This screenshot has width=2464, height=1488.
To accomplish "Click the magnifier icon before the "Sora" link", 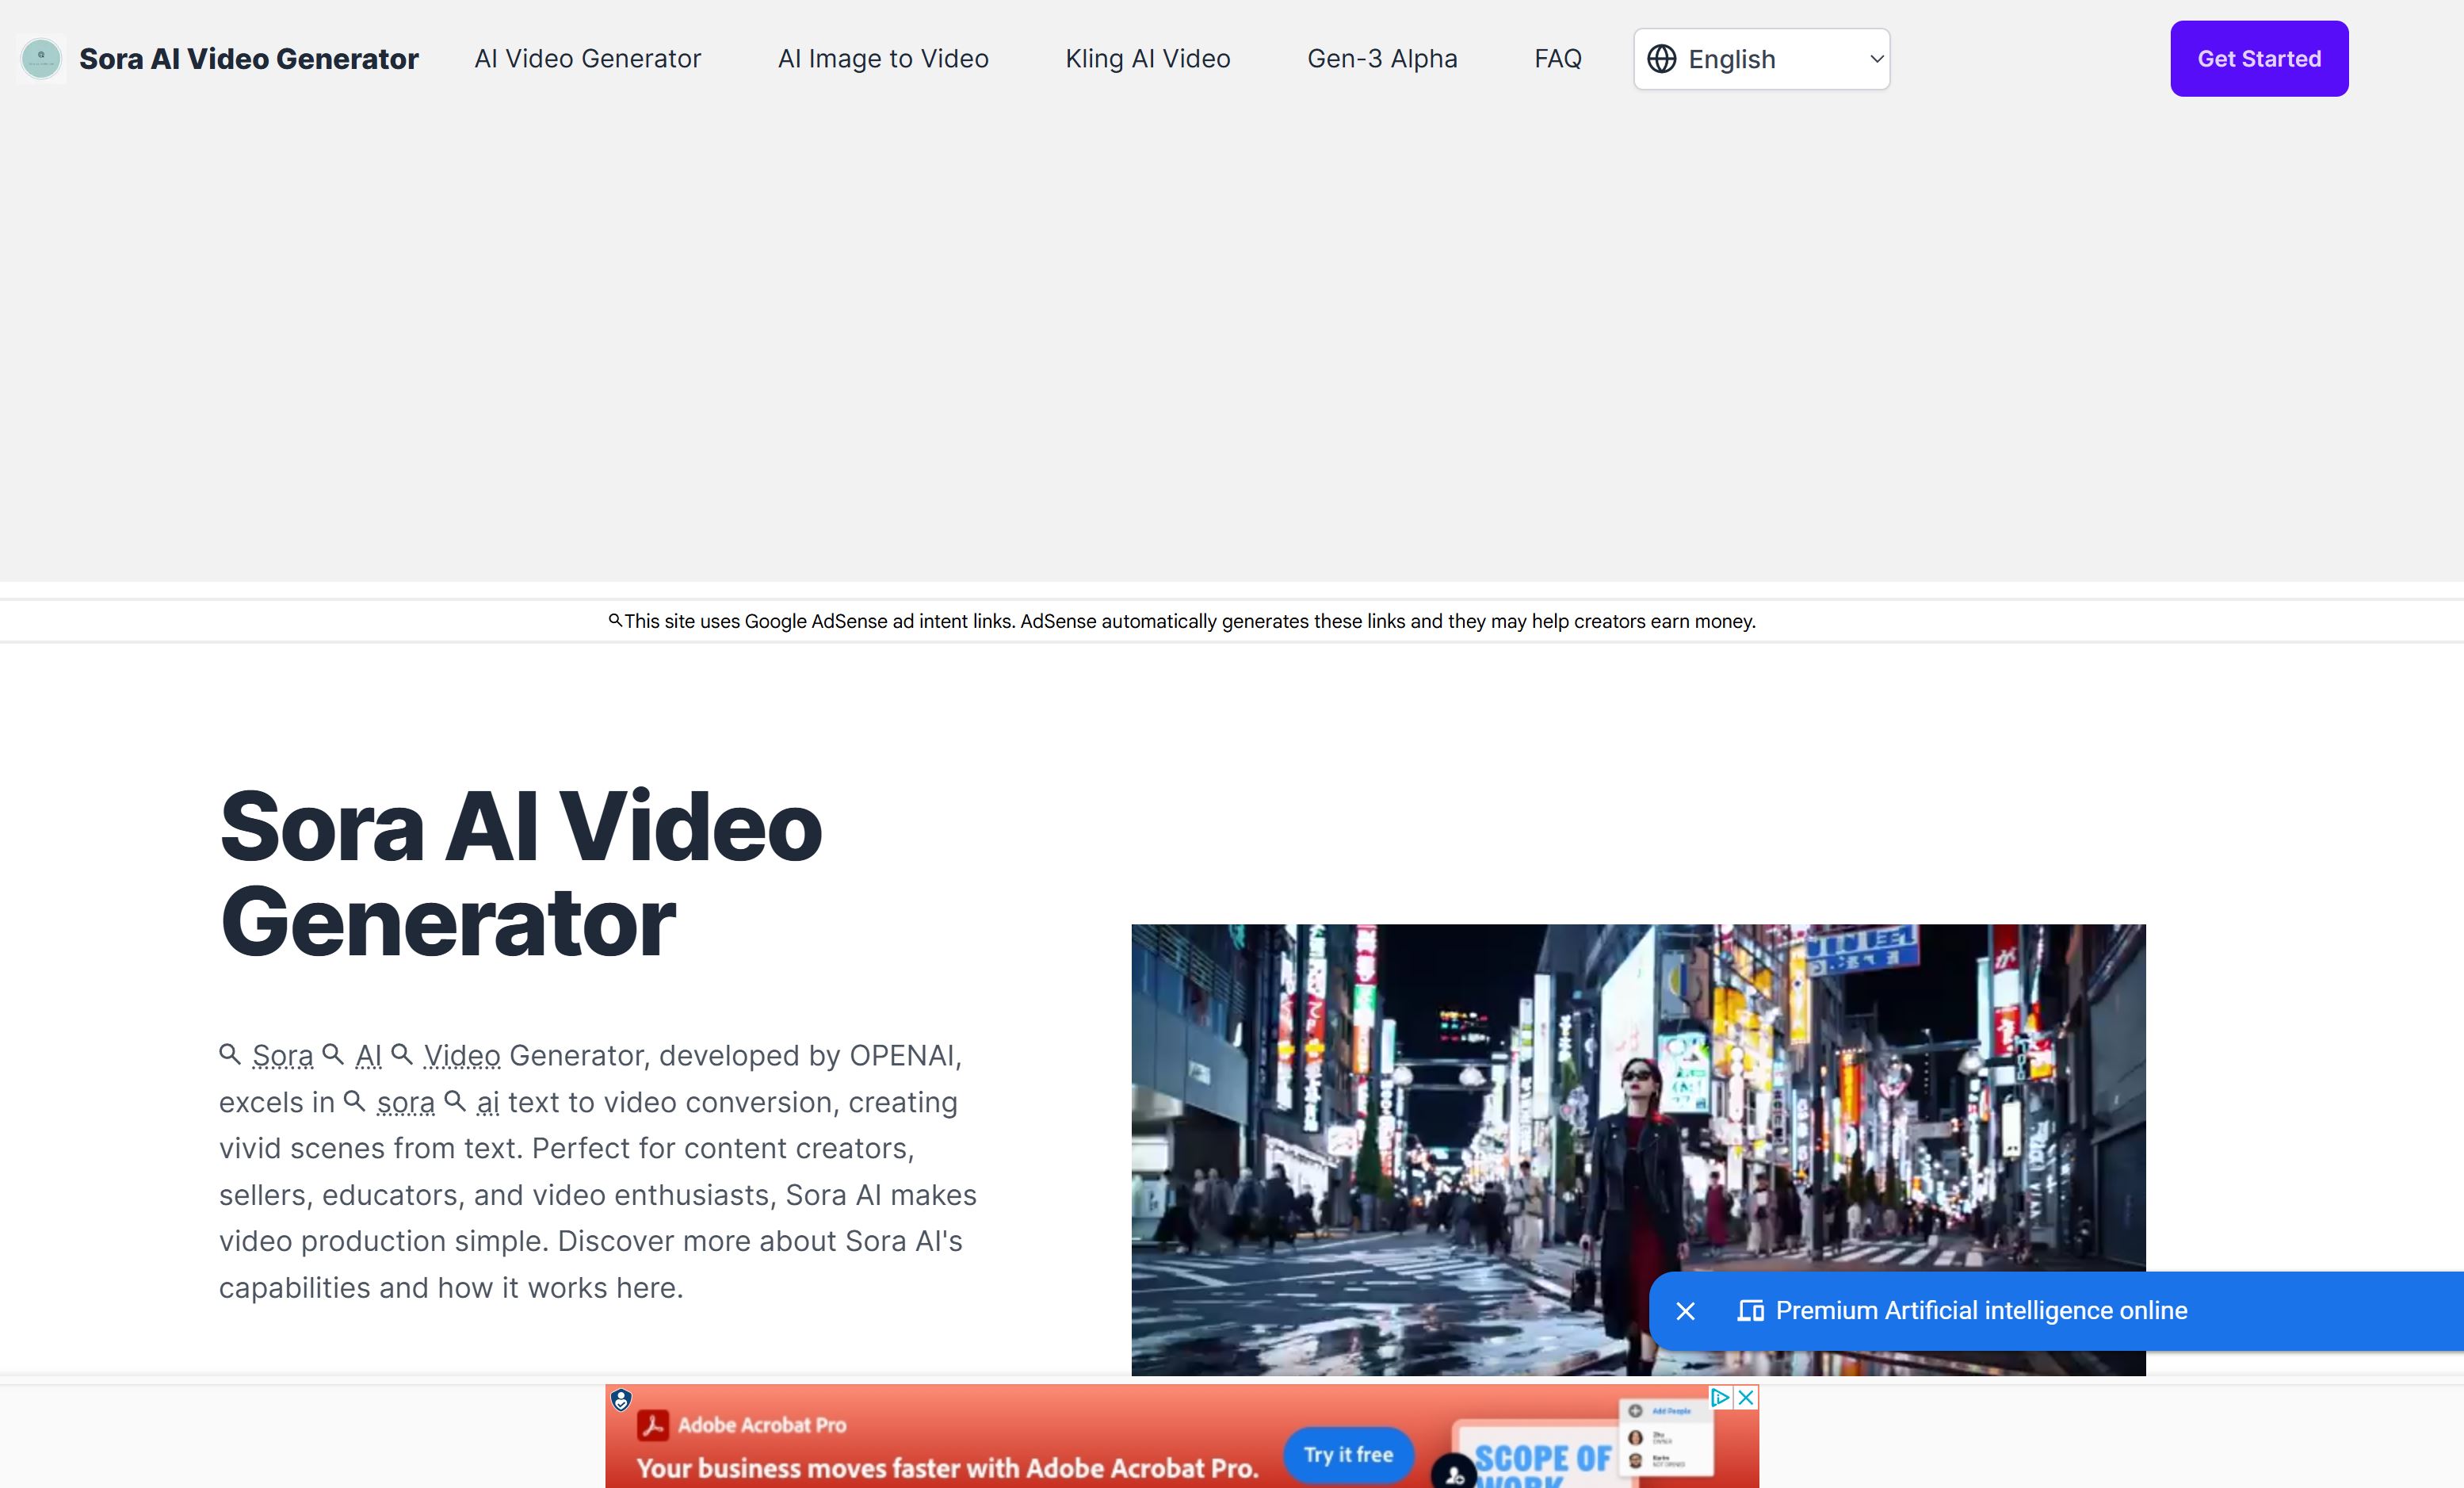I will (x=231, y=1055).
